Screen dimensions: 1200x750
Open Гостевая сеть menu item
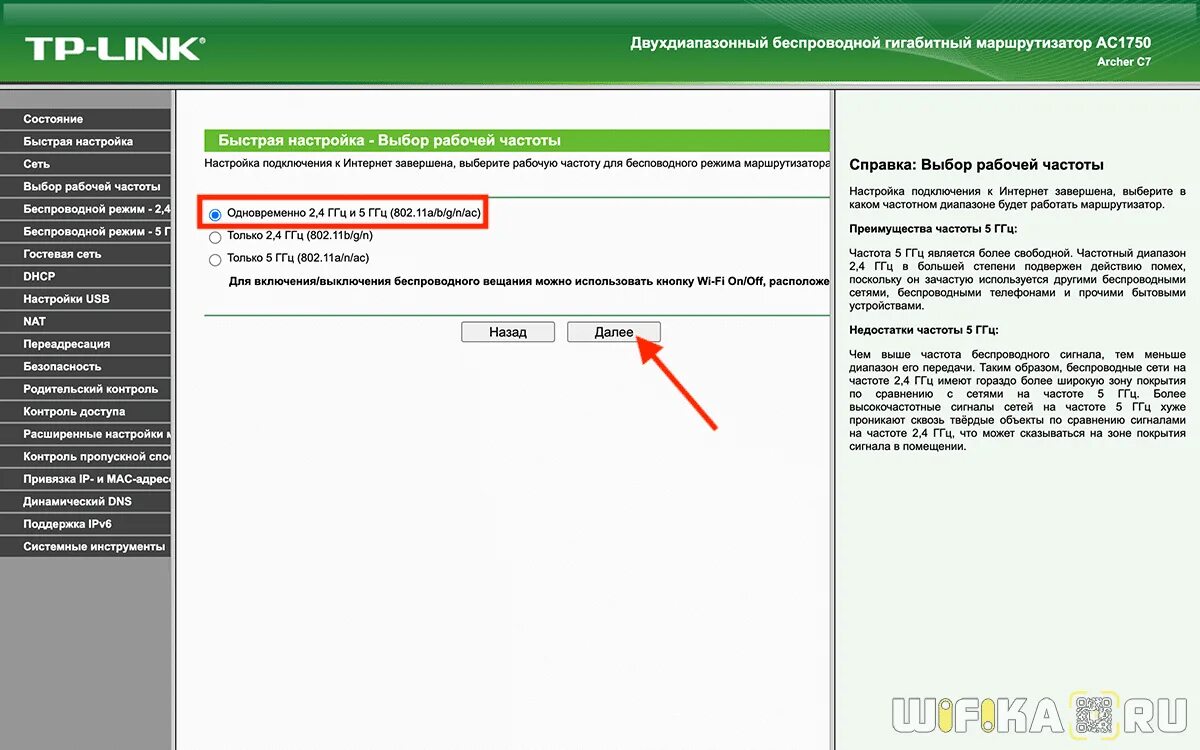85,254
